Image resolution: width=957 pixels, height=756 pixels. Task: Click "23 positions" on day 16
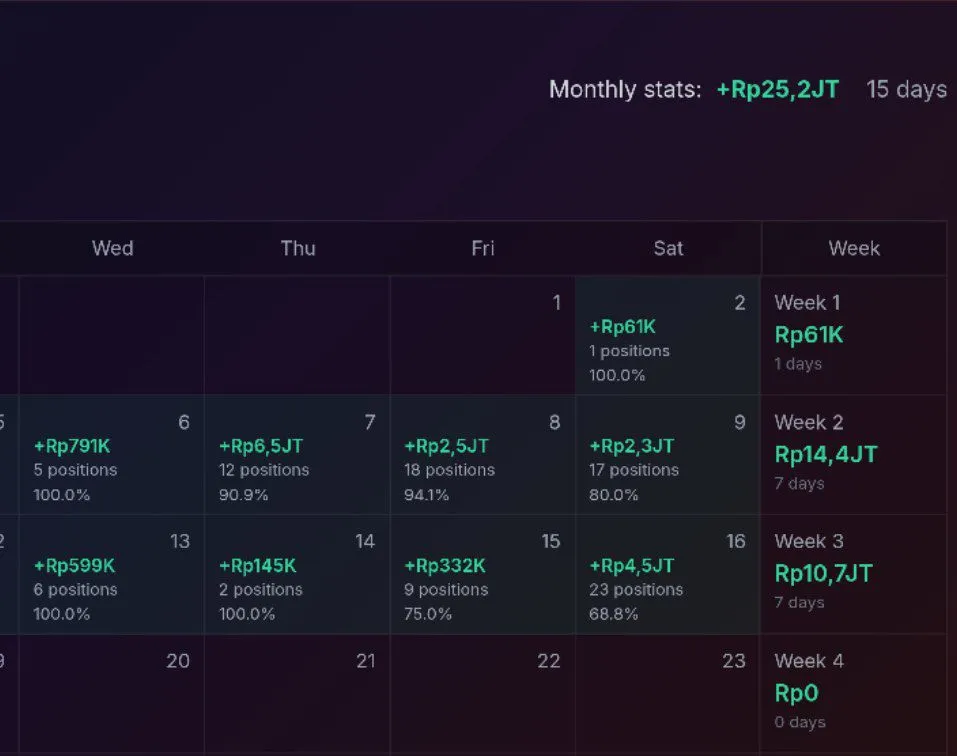click(x=636, y=589)
